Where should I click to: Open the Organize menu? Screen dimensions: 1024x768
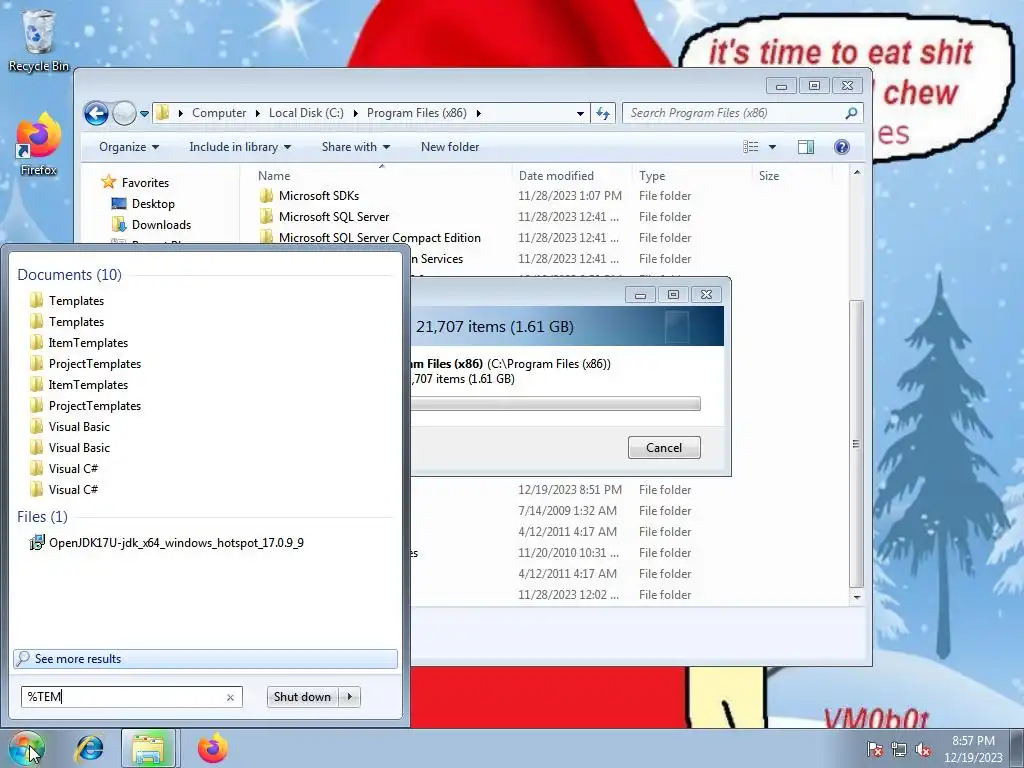pyautogui.click(x=129, y=147)
